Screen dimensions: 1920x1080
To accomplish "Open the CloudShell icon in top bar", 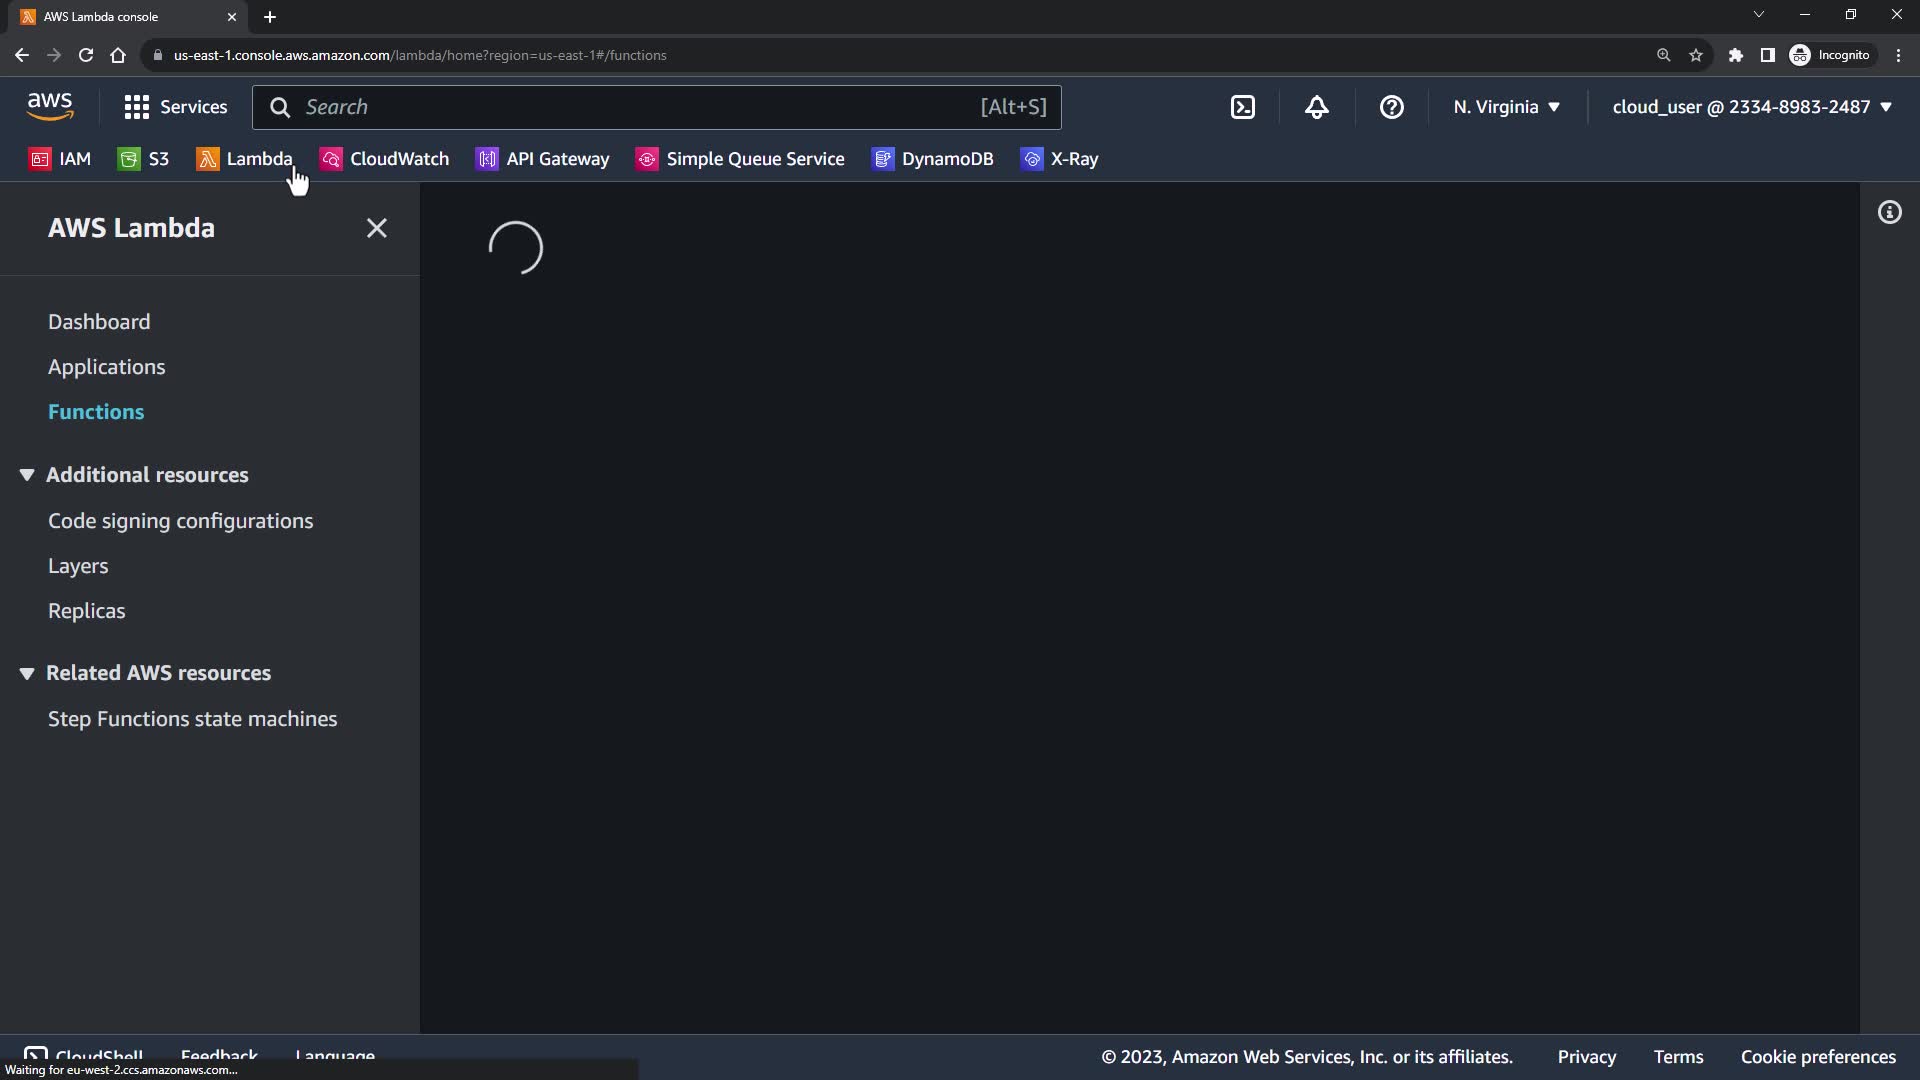I will click(x=1242, y=107).
